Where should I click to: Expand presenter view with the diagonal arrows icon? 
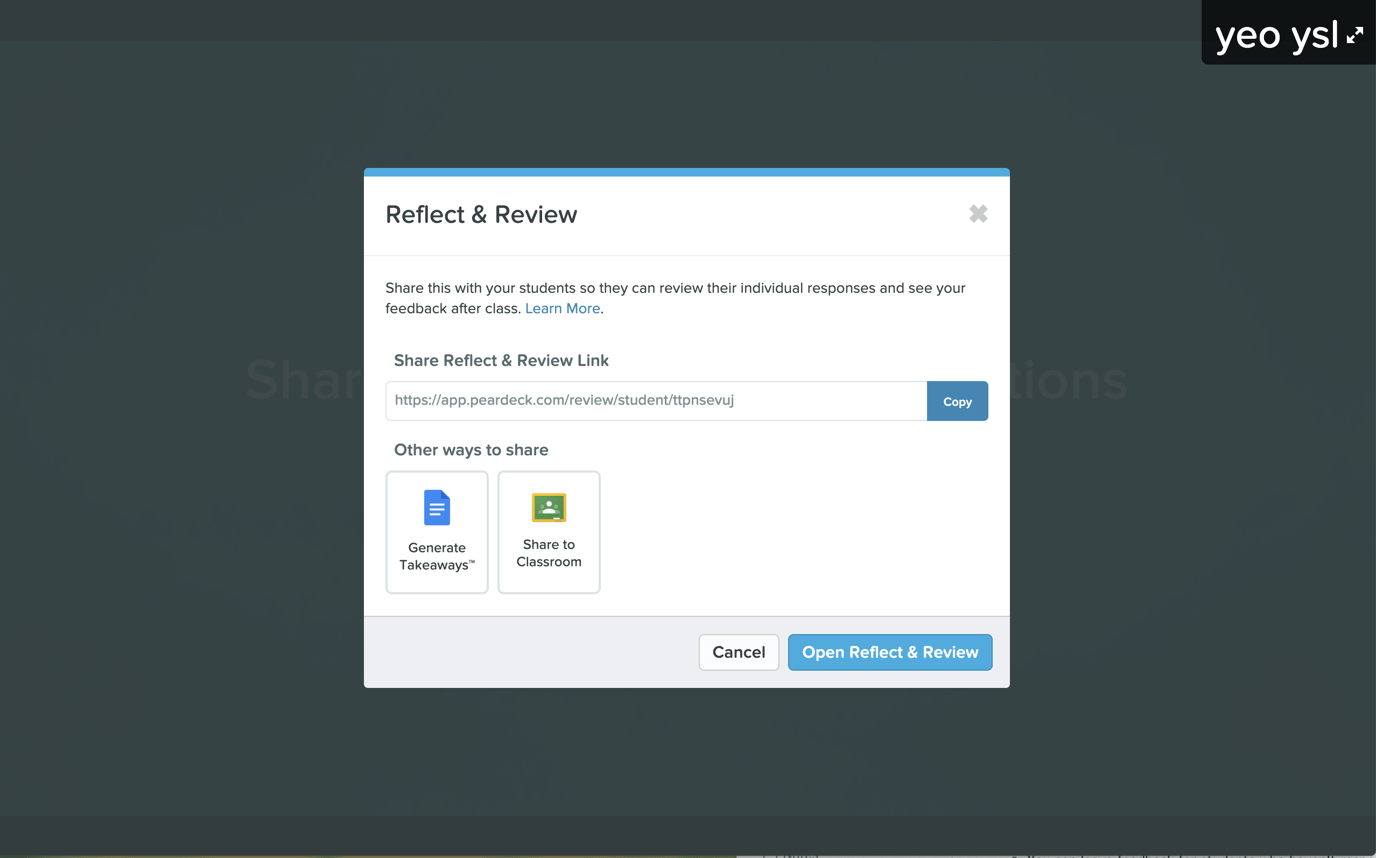(1356, 34)
